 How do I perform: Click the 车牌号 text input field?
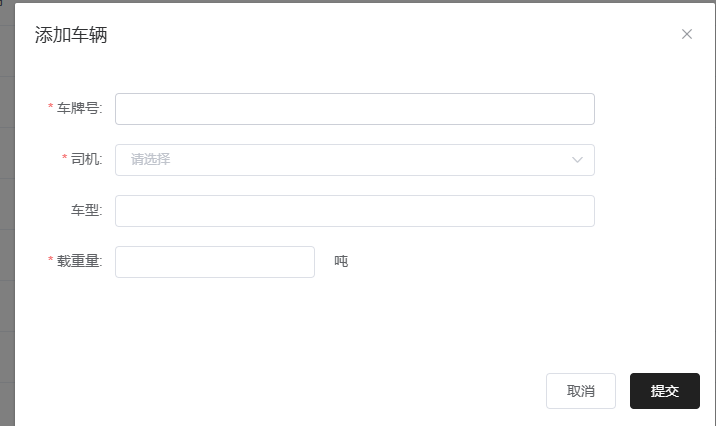point(355,109)
